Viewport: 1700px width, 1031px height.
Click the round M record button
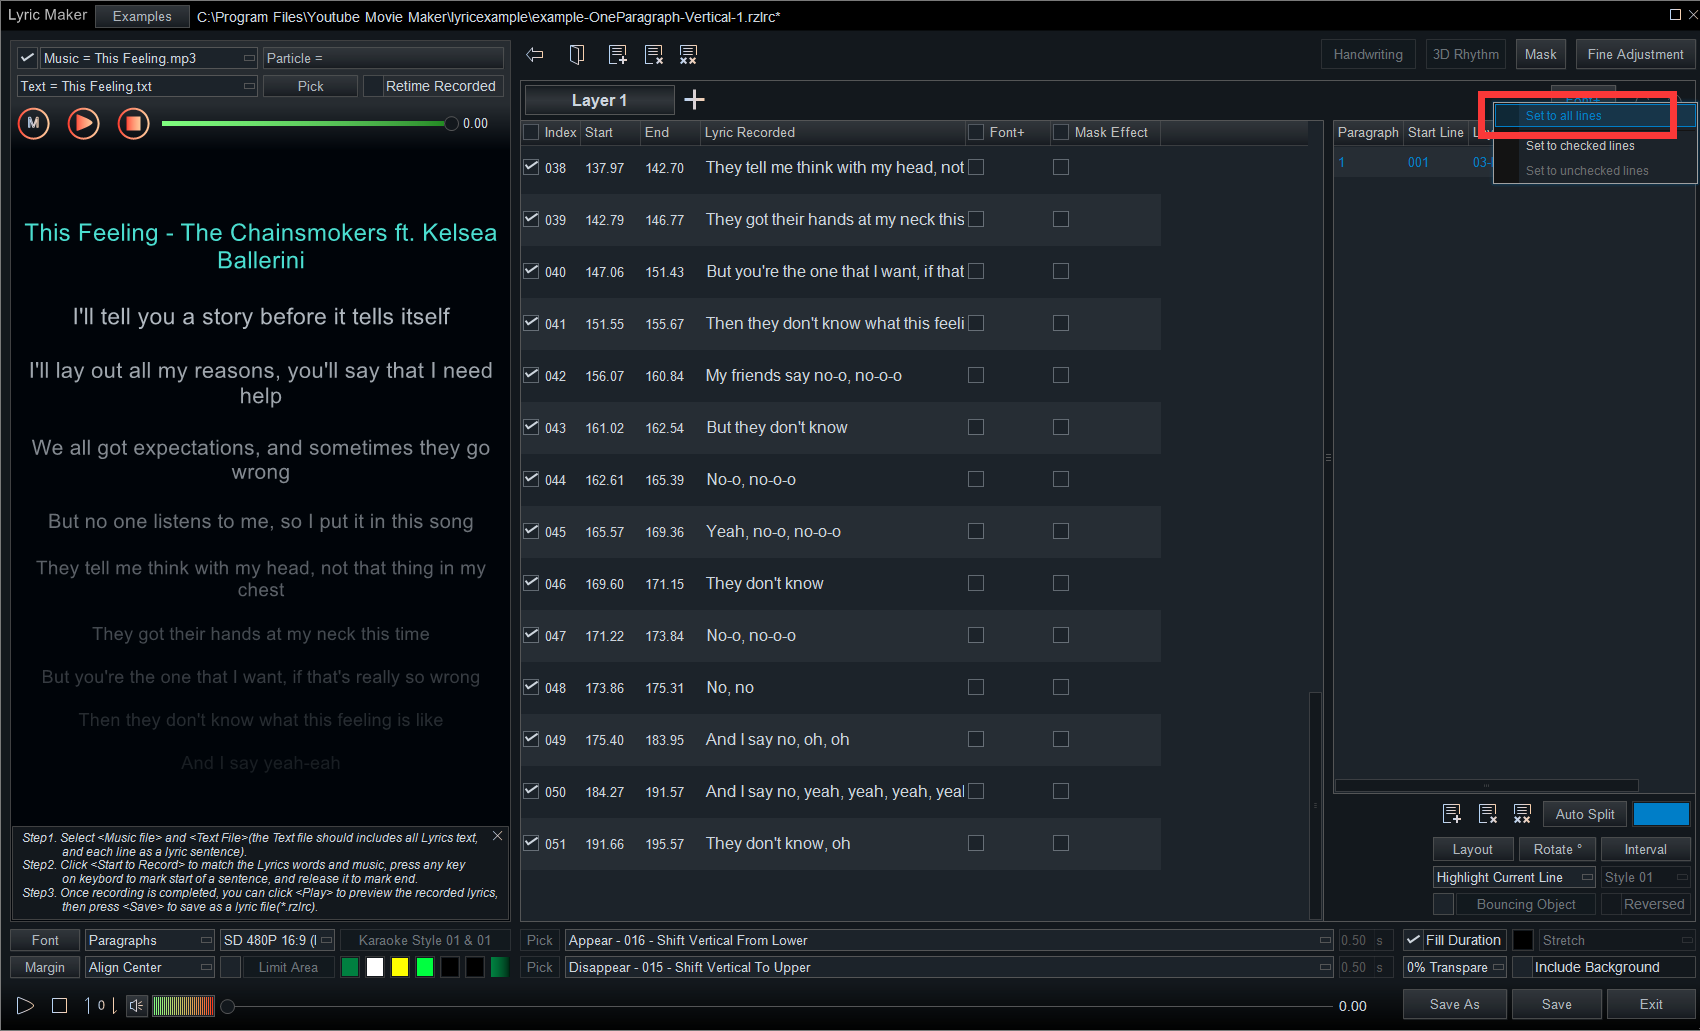(x=34, y=123)
